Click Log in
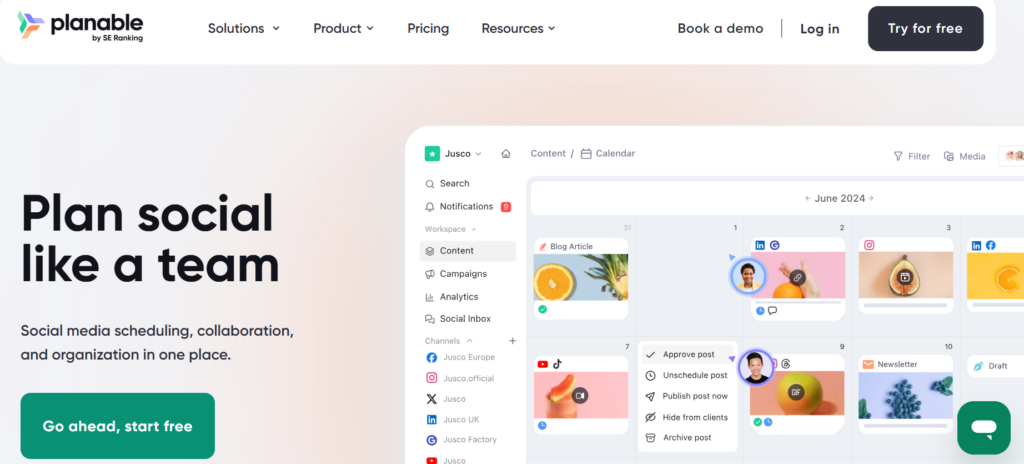 pyautogui.click(x=820, y=29)
